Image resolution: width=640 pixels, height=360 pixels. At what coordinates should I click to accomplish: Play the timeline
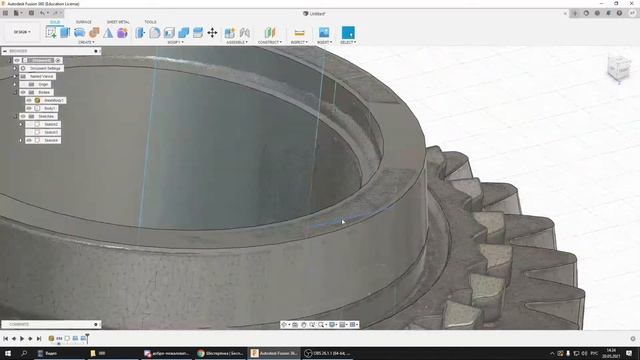point(22,338)
